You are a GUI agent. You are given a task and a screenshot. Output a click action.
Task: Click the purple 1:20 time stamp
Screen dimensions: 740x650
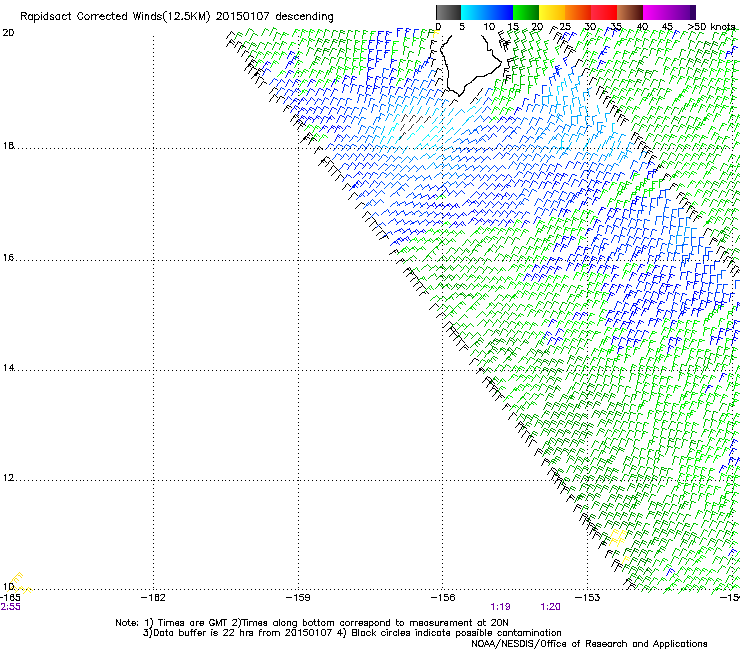pos(550,607)
